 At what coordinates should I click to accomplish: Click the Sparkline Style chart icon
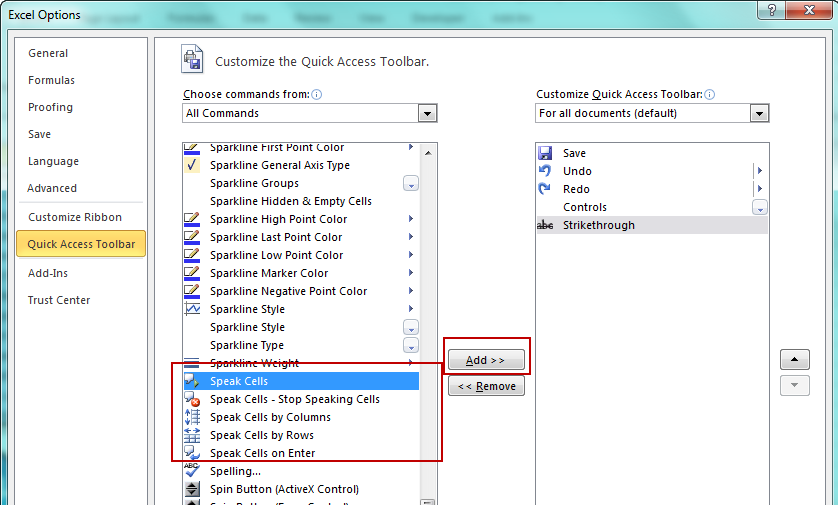192,309
